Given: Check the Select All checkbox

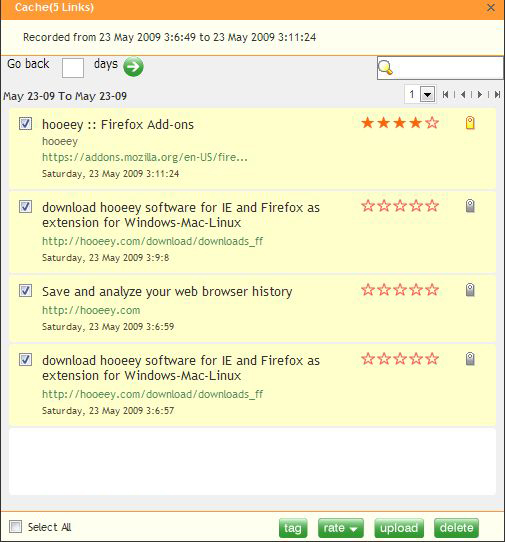Looking at the screenshot, I should (x=16, y=527).
